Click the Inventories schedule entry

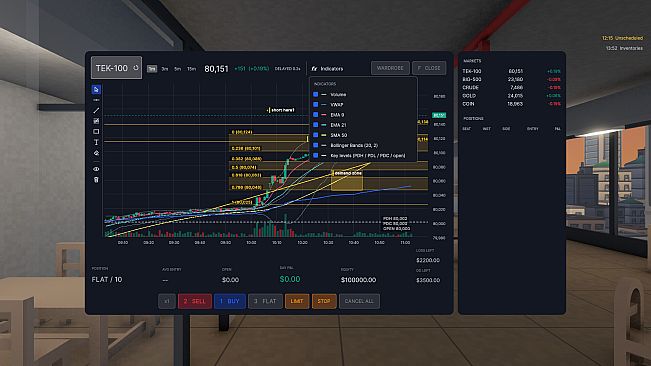coord(624,48)
